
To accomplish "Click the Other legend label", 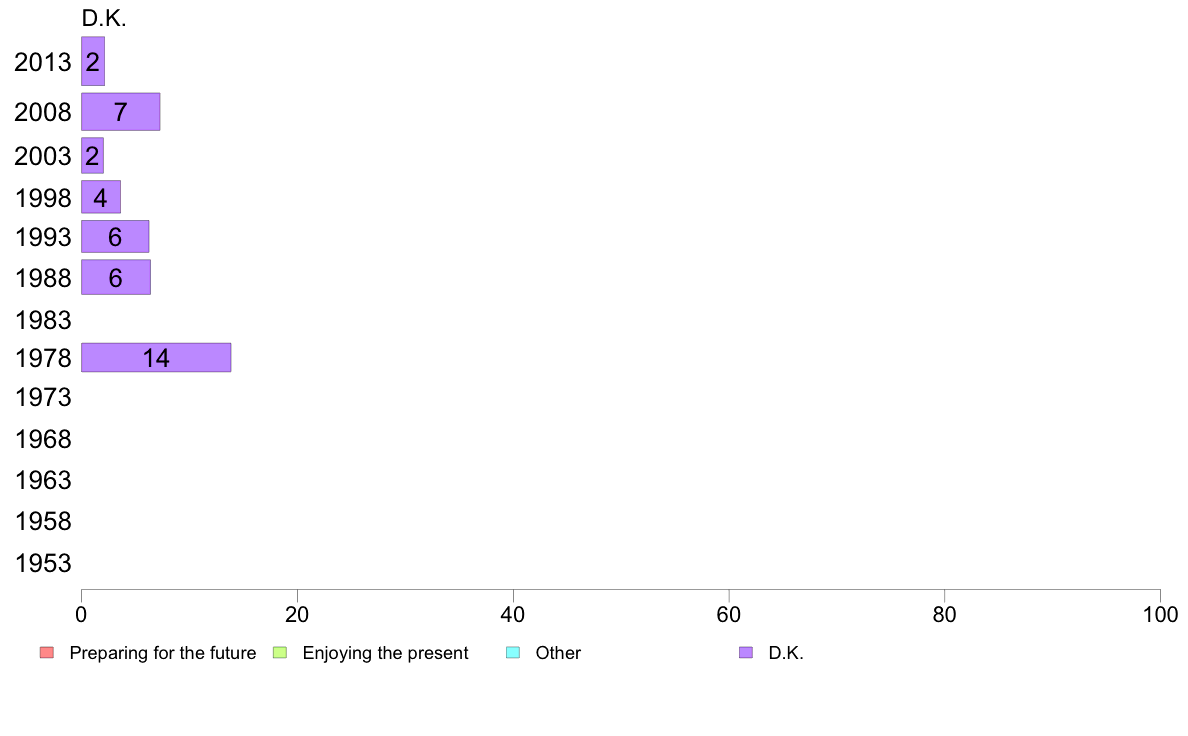I will click(x=558, y=653).
